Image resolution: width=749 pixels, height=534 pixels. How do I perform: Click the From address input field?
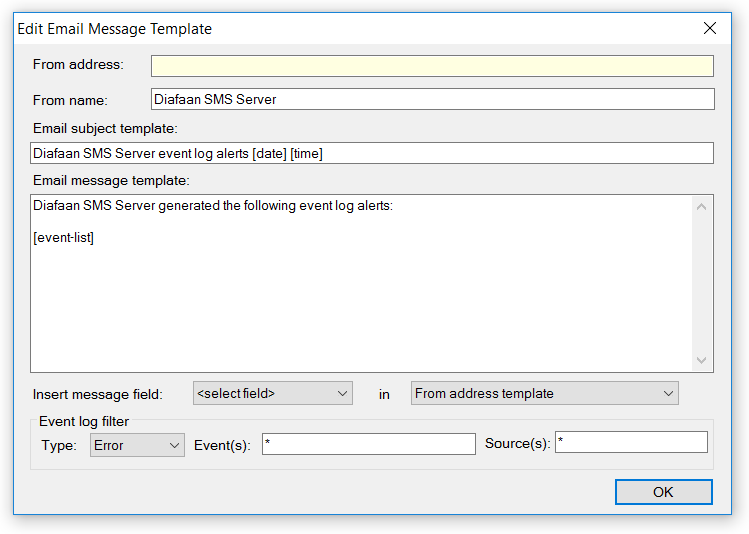click(x=432, y=66)
